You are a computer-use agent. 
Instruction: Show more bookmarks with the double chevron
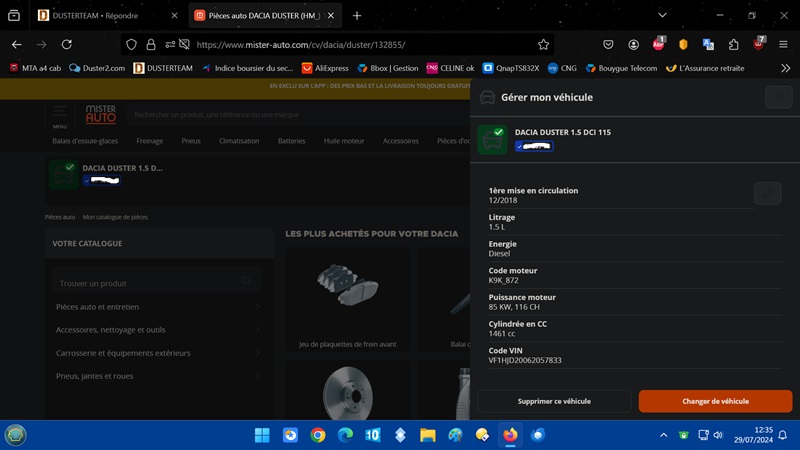[786, 68]
